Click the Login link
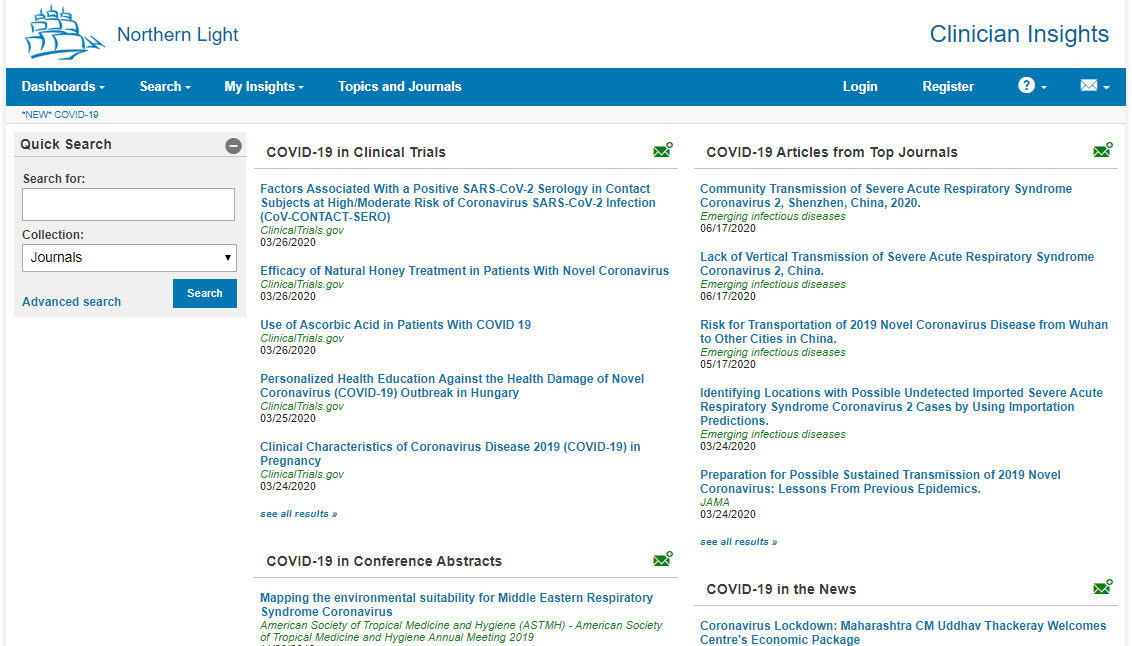The image size is (1132, 646). pyautogui.click(x=859, y=87)
